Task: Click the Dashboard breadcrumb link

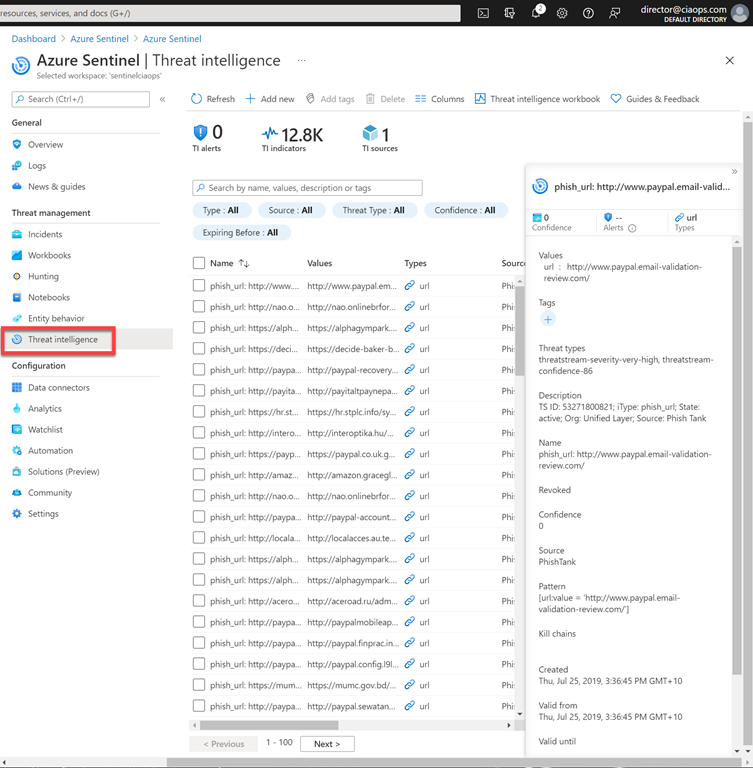Action: click(33, 39)
